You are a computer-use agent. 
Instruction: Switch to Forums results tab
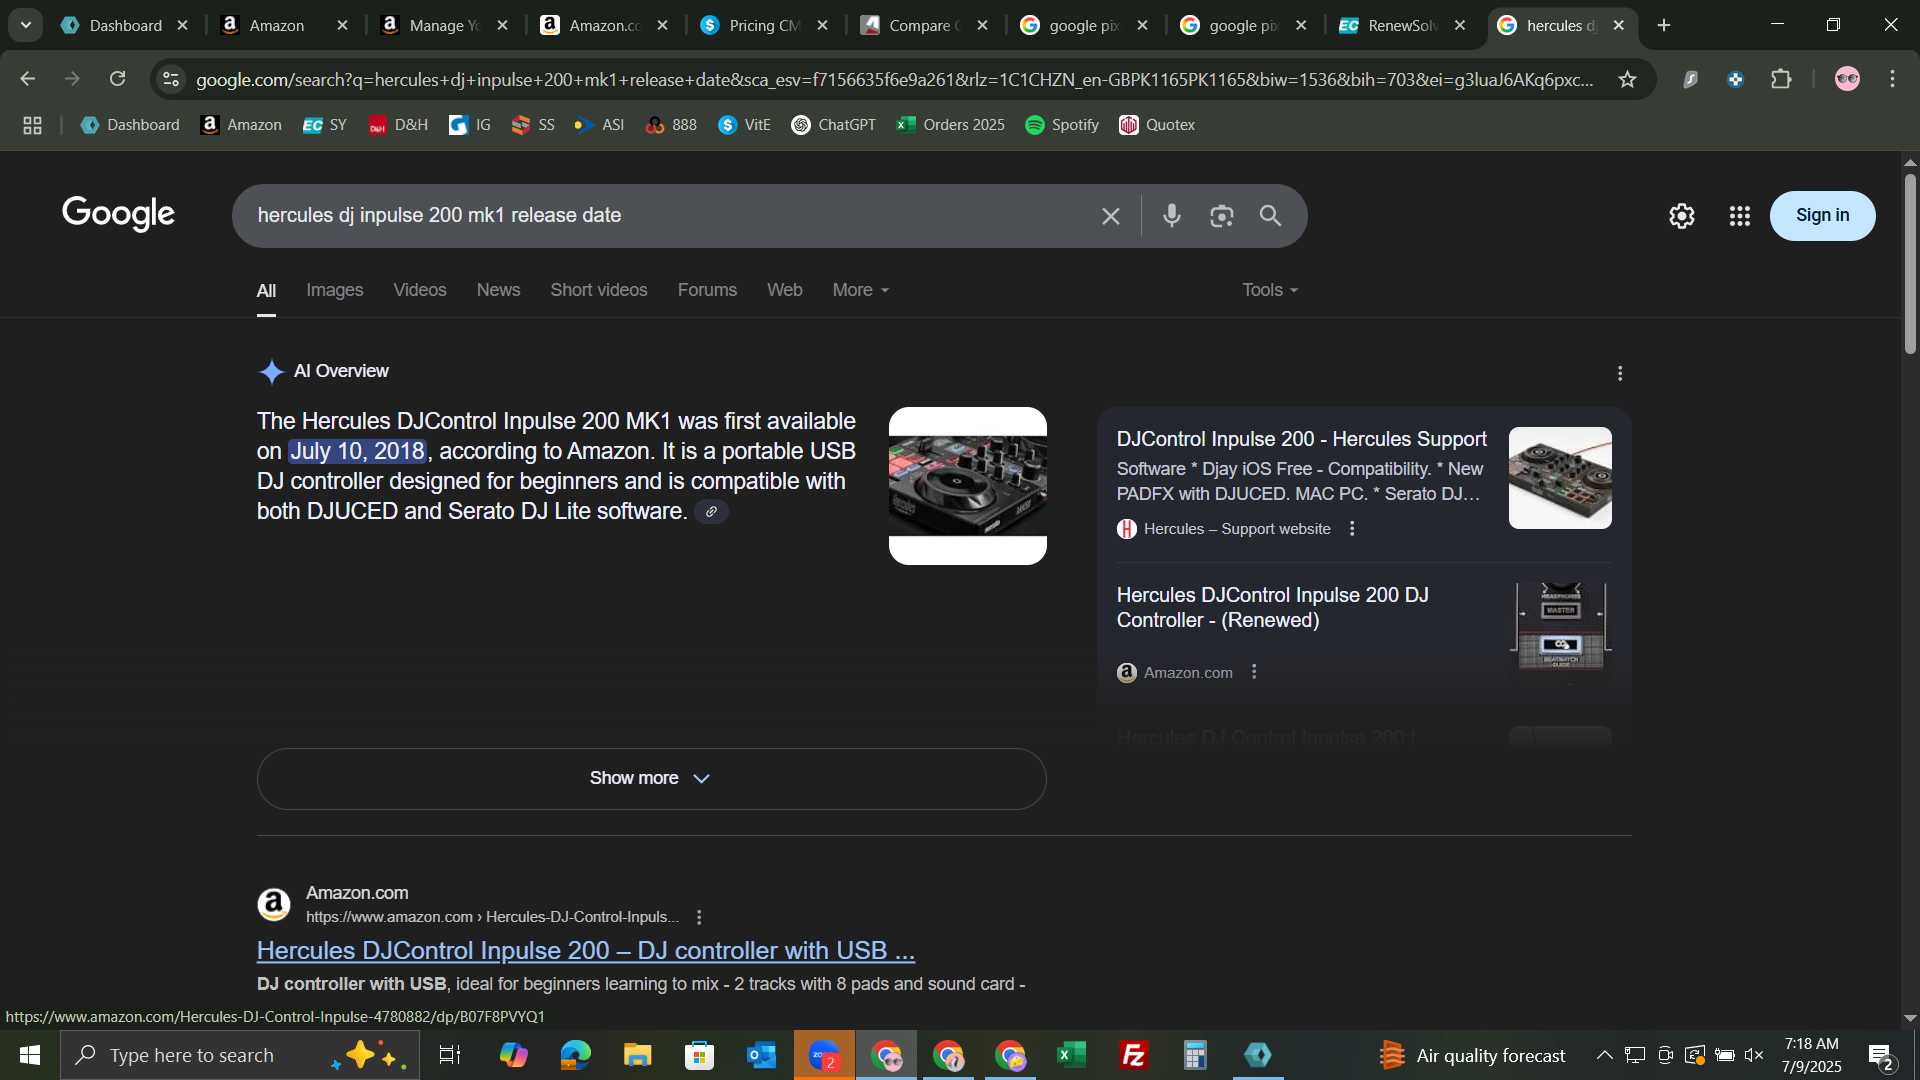tap(707, 290)
